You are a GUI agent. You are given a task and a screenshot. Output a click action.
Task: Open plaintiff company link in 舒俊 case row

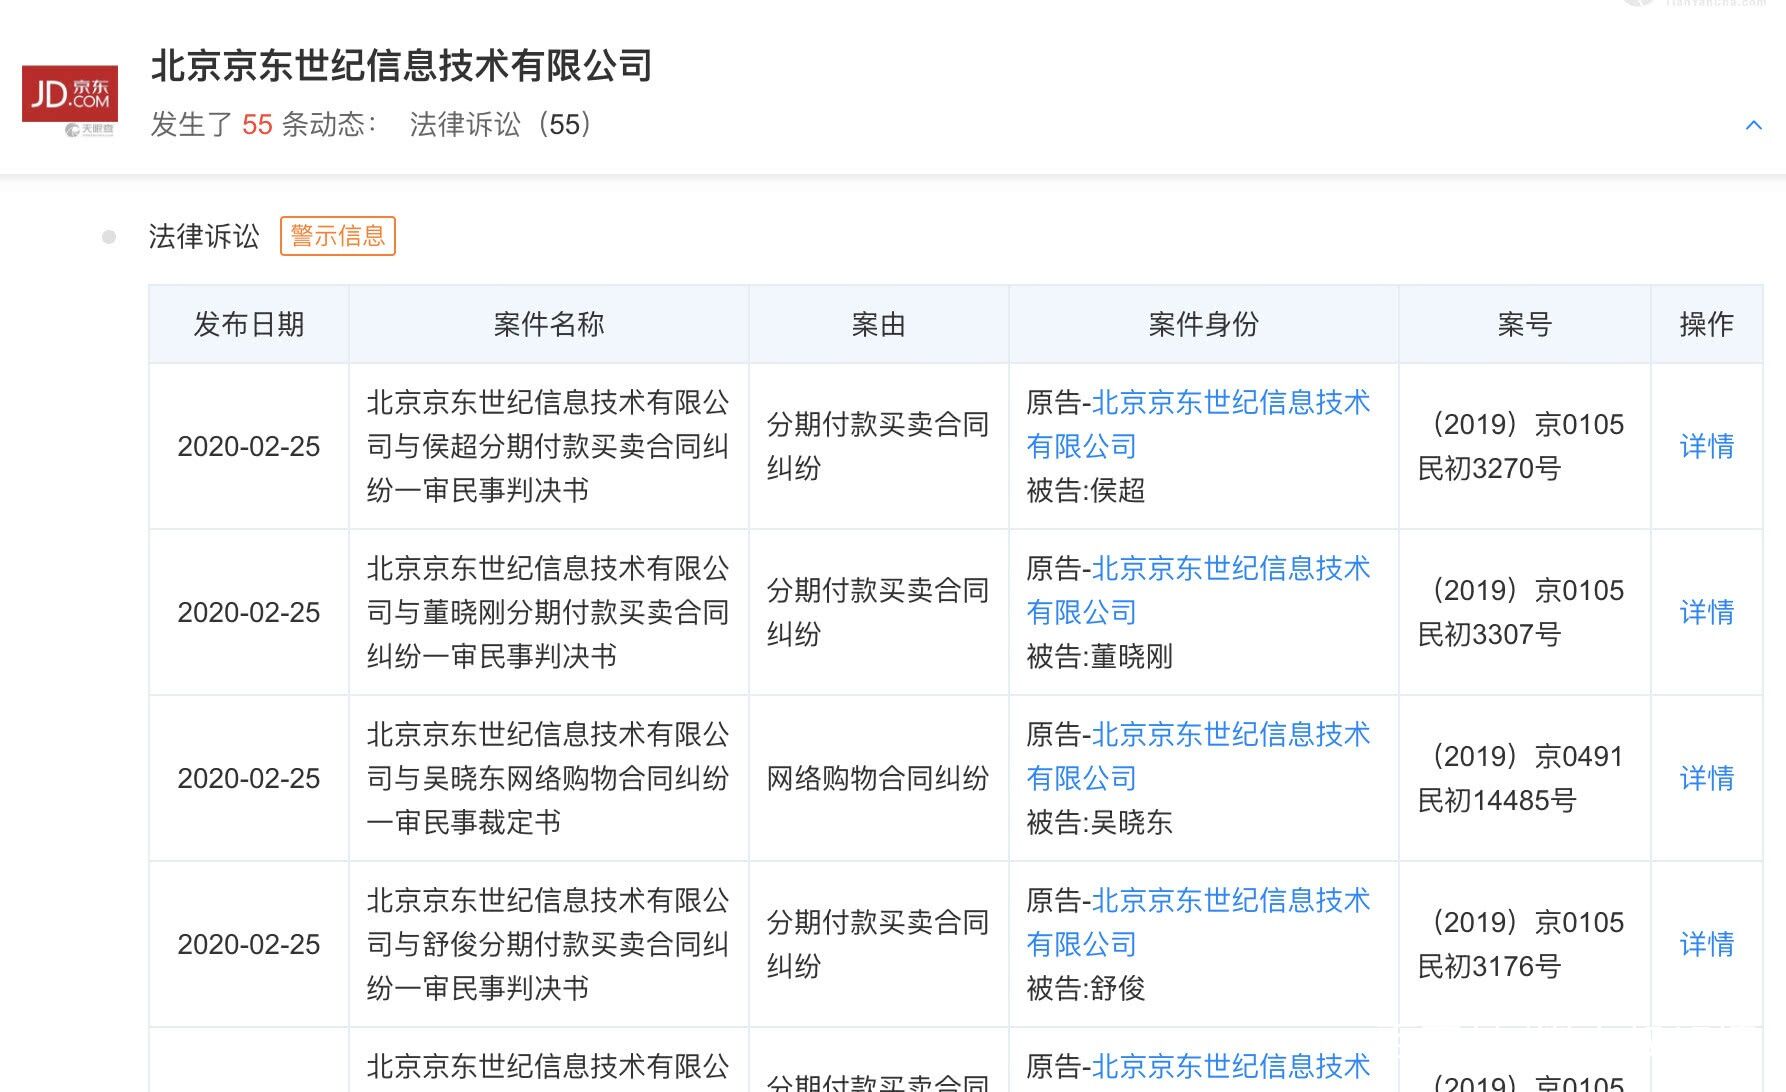[1198, 922]
